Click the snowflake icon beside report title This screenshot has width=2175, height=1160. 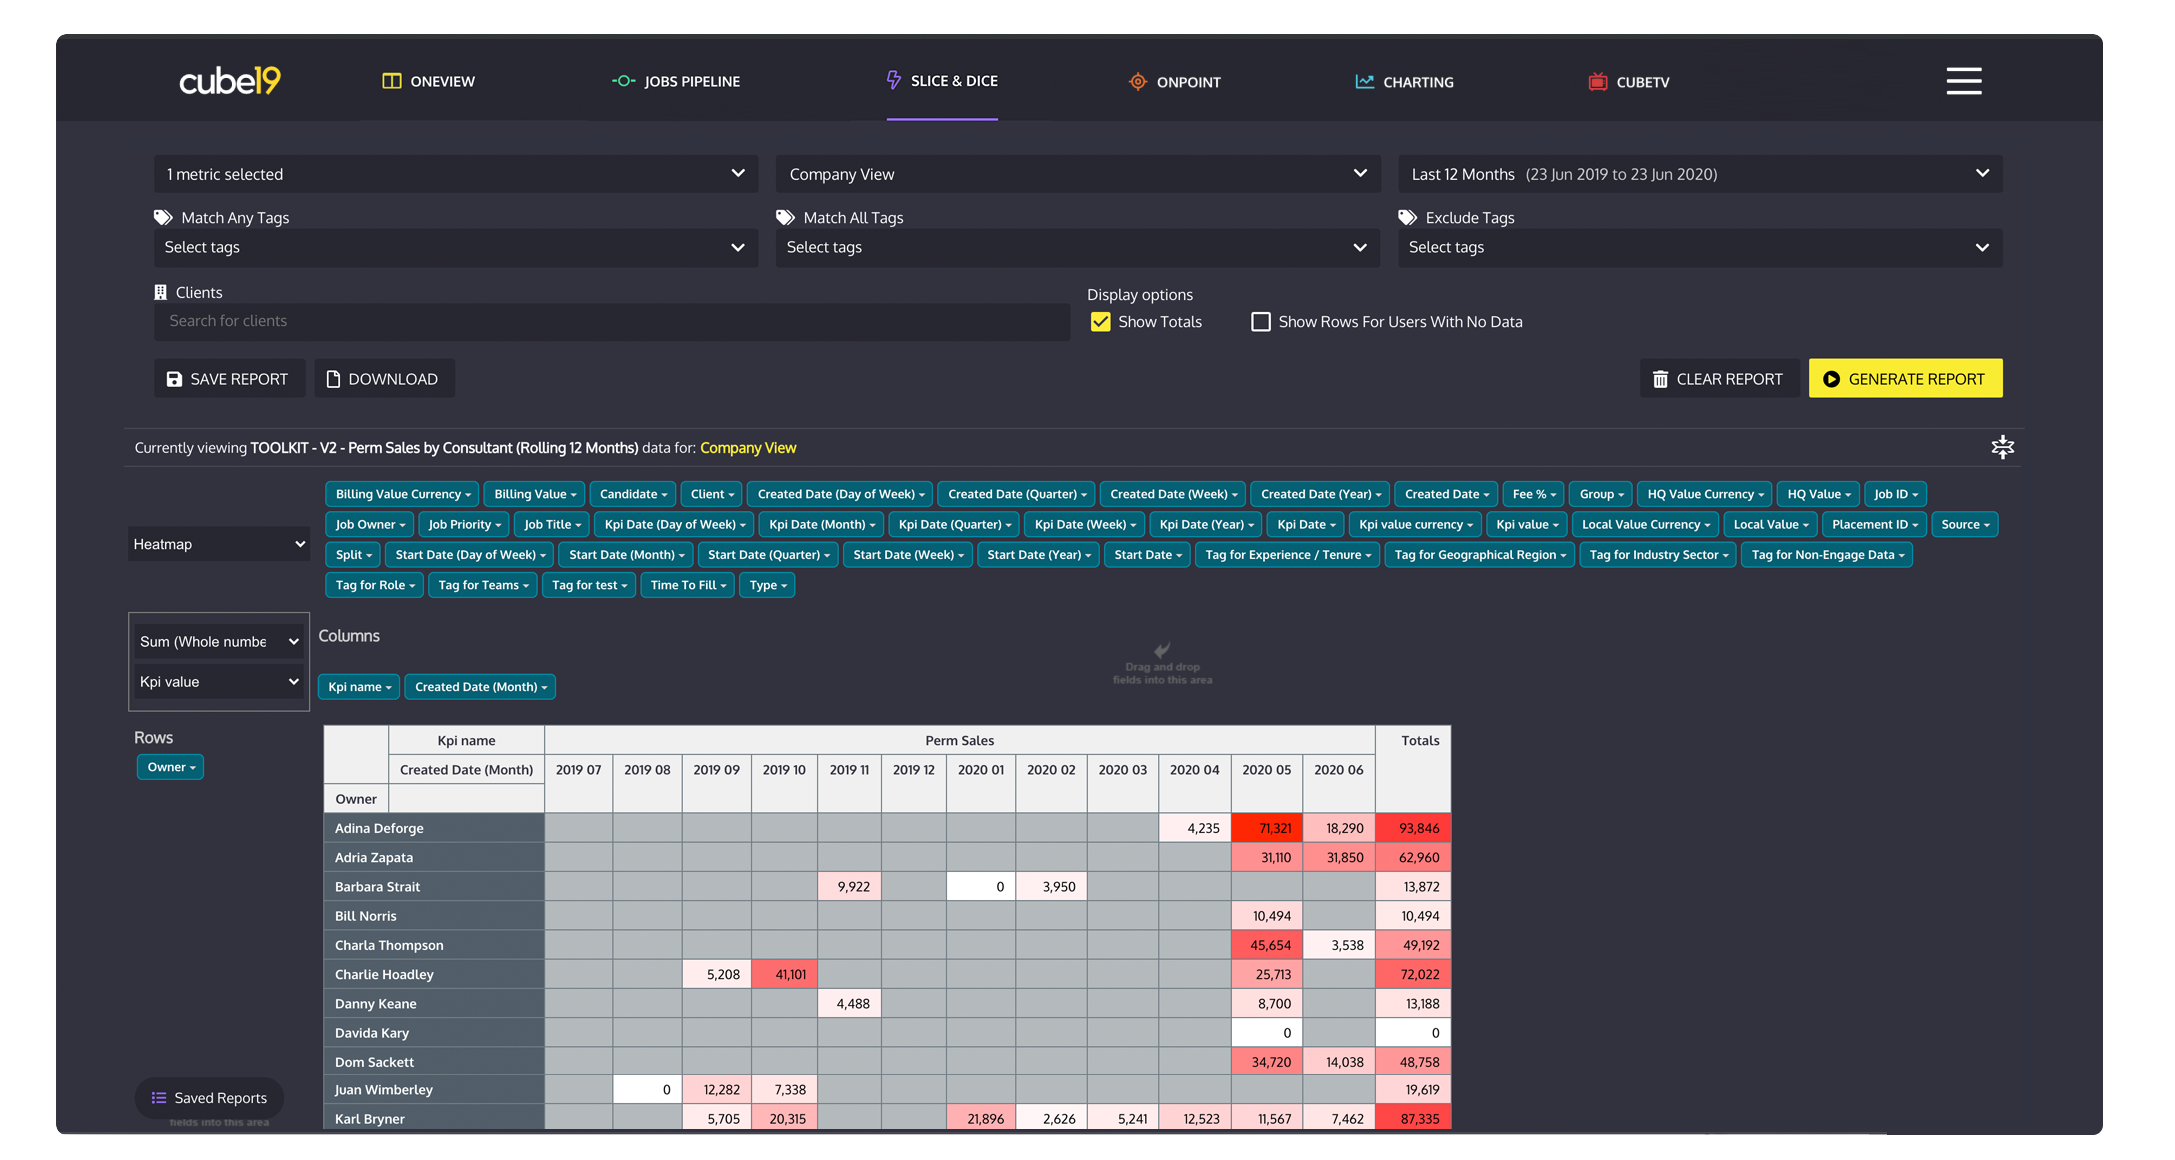[x=2002, y=447]
